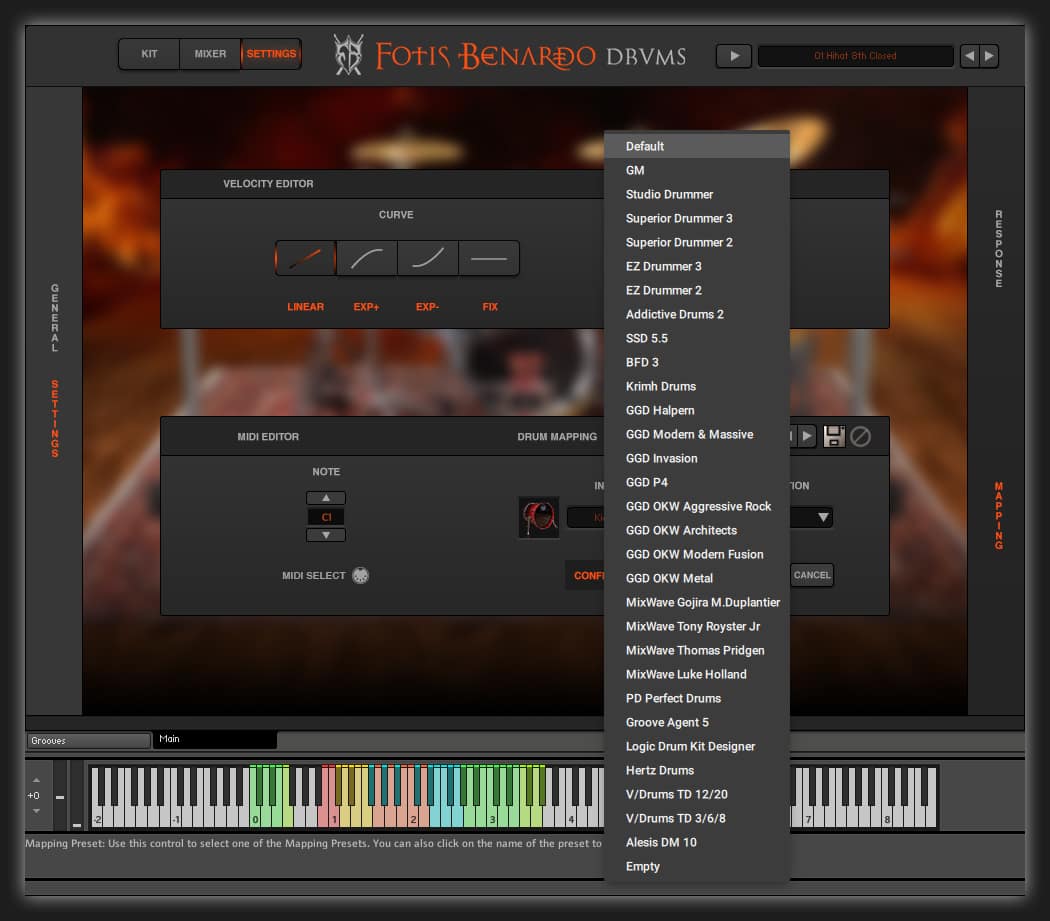
Task: Click the EXP- curve label
Action: click(427, 307)
